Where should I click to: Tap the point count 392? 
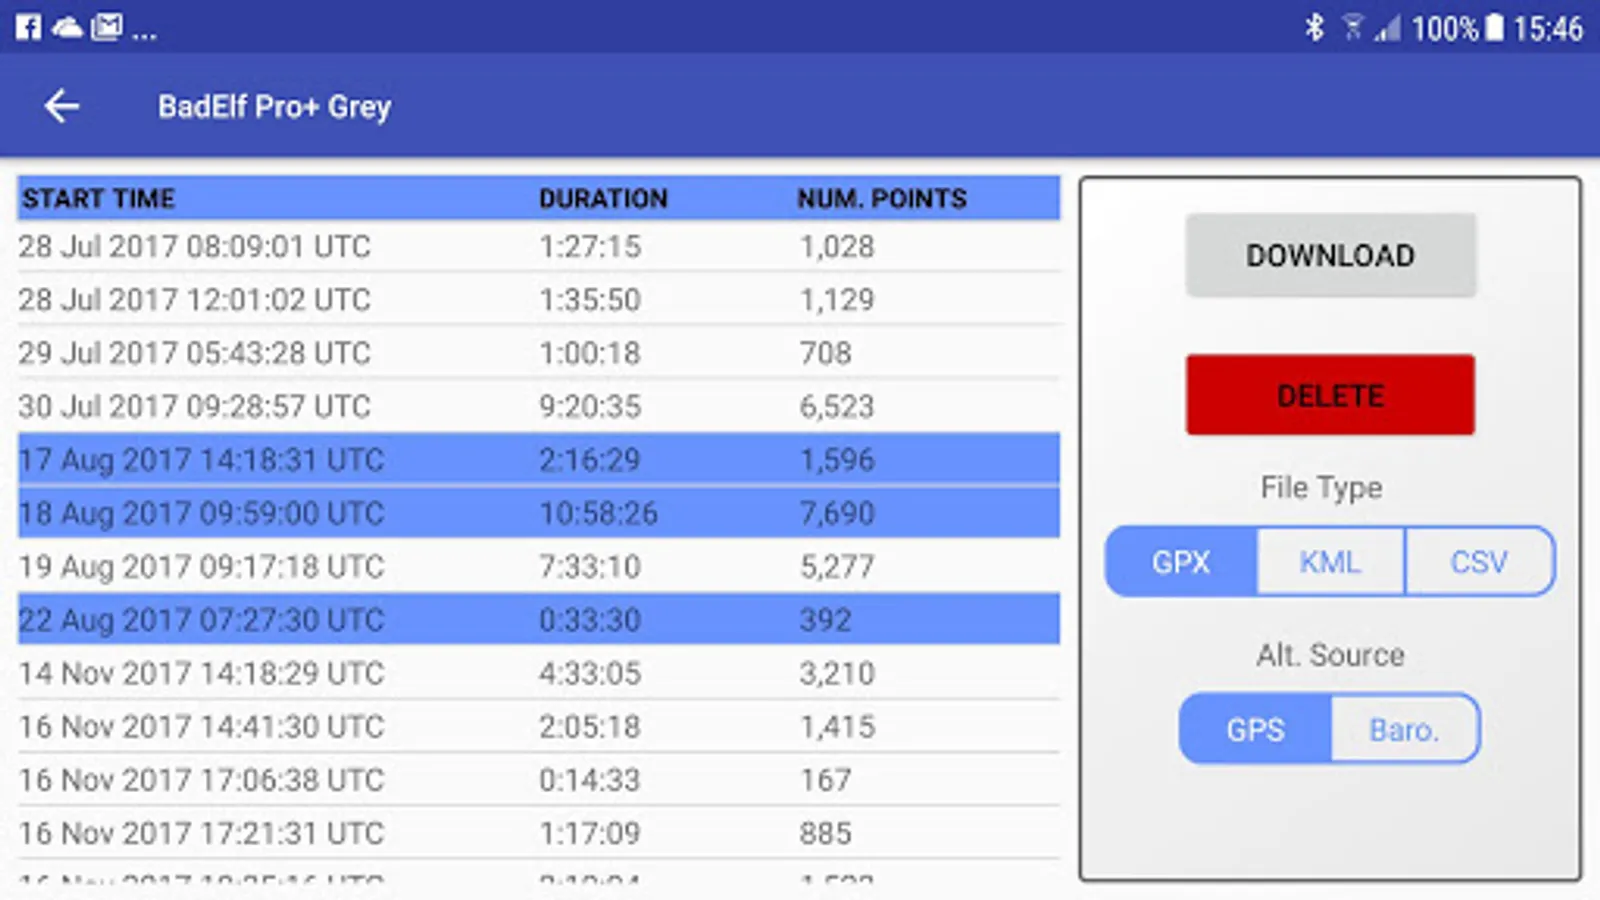(x=825, y=619)
